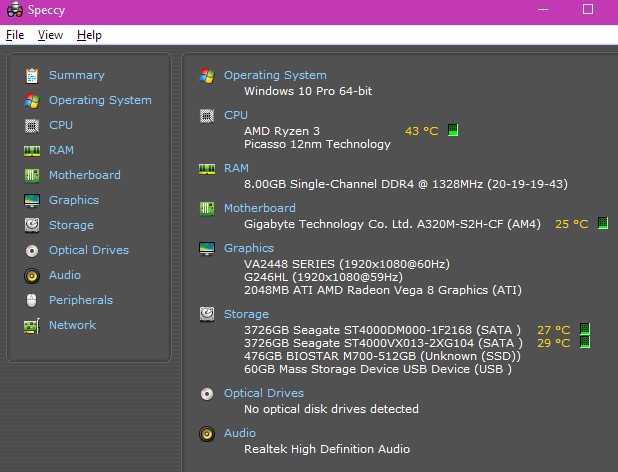
Task: Click the Storage drive icon in sidebar
Action: tap(32, 225)
